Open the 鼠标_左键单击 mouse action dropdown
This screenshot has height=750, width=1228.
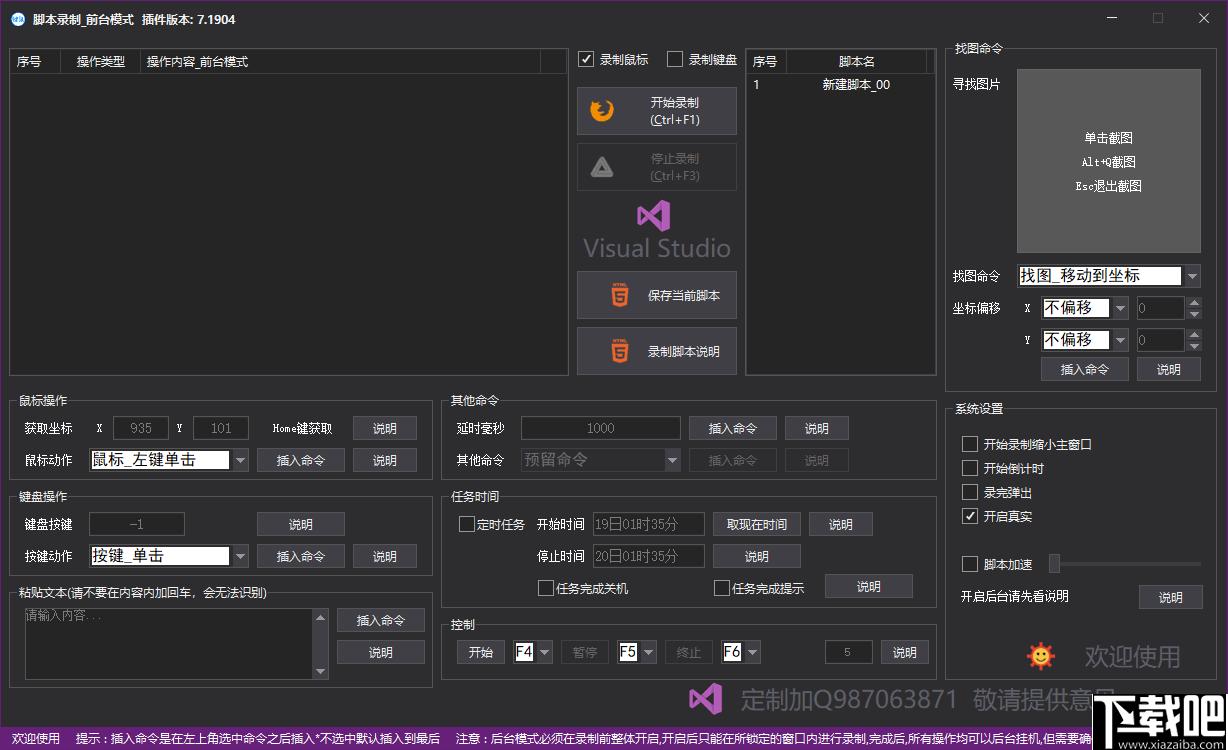tap(240, 460)
